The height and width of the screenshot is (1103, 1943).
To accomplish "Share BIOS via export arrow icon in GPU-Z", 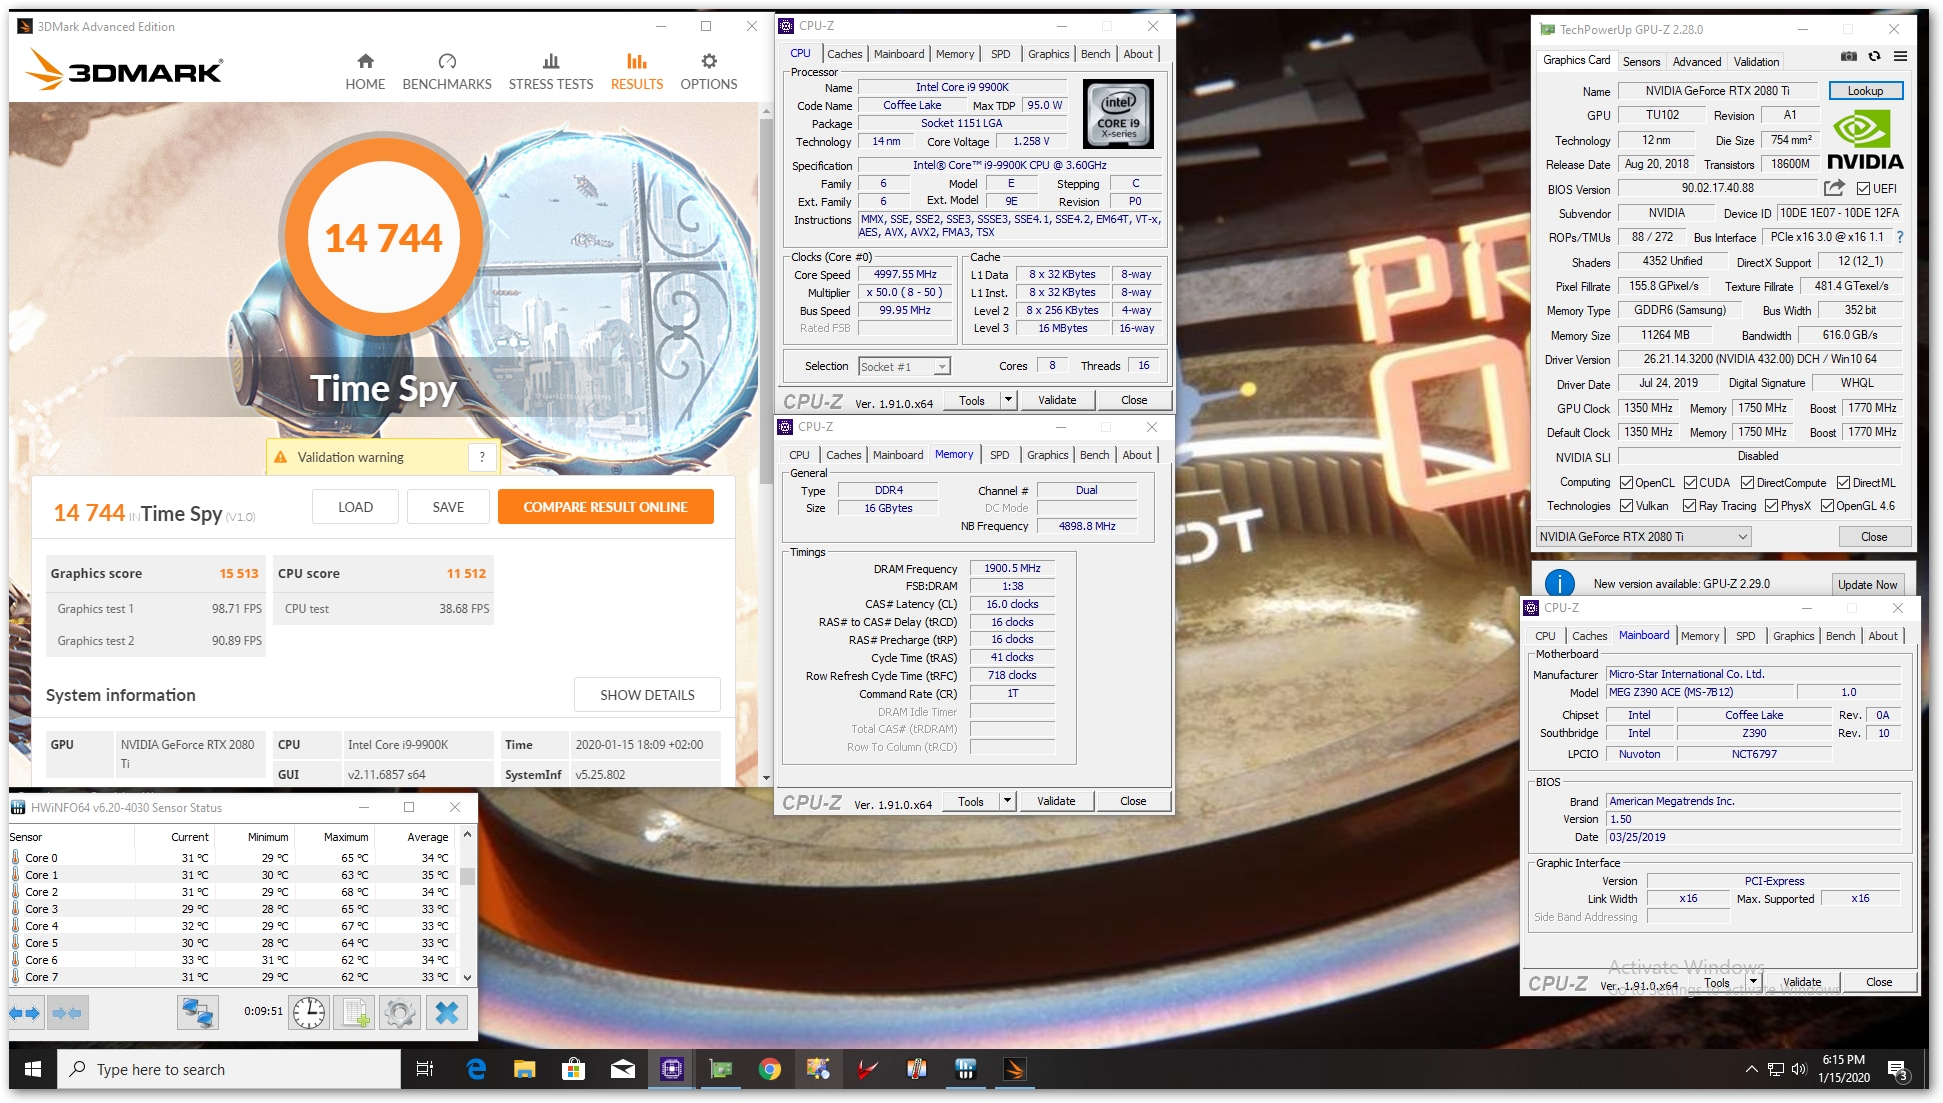I will tap(1834, 188).
